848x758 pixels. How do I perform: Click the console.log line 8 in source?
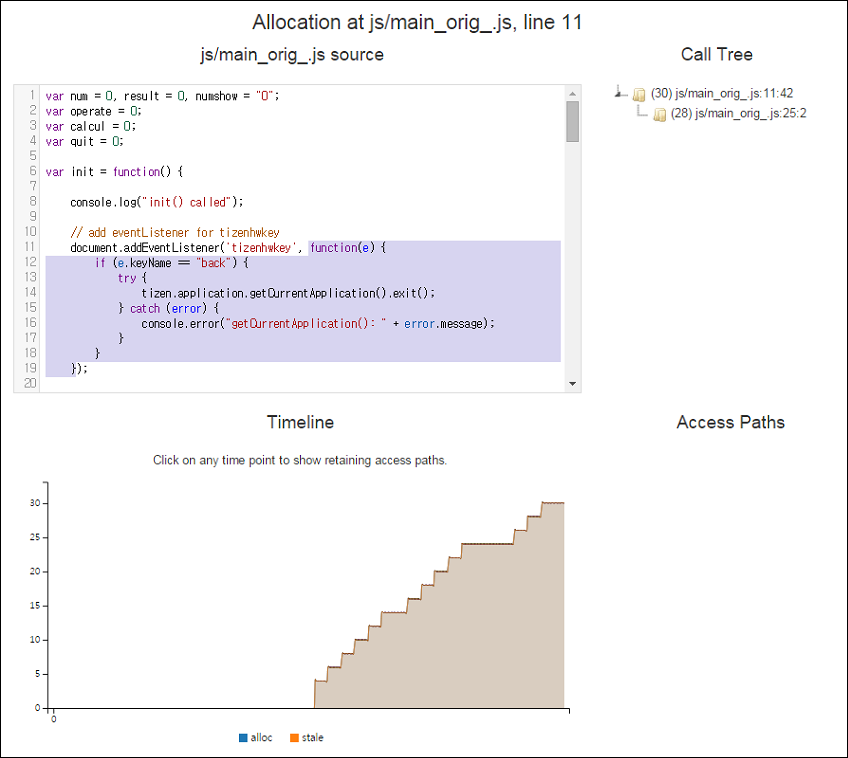(x=156, y=202)
